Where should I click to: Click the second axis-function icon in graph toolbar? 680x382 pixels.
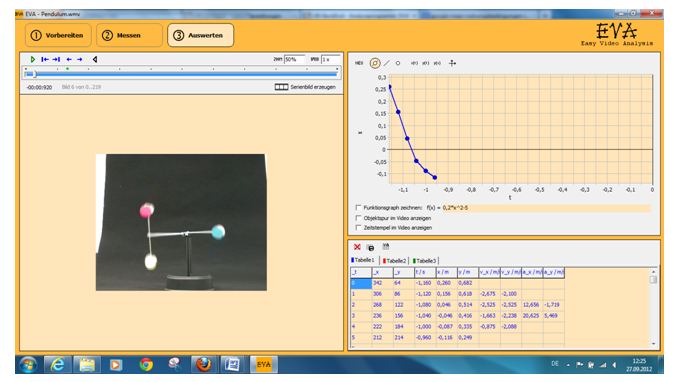425,63
